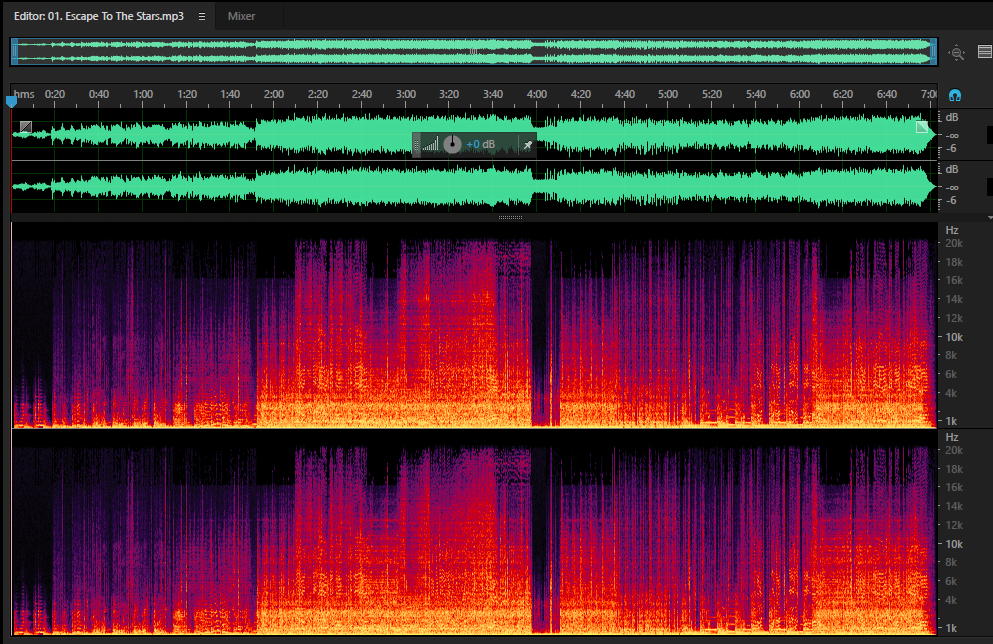993x644 pixels.
Task: Click the striped list icon beside the zoom magnifier
Action: coord(985,52)
